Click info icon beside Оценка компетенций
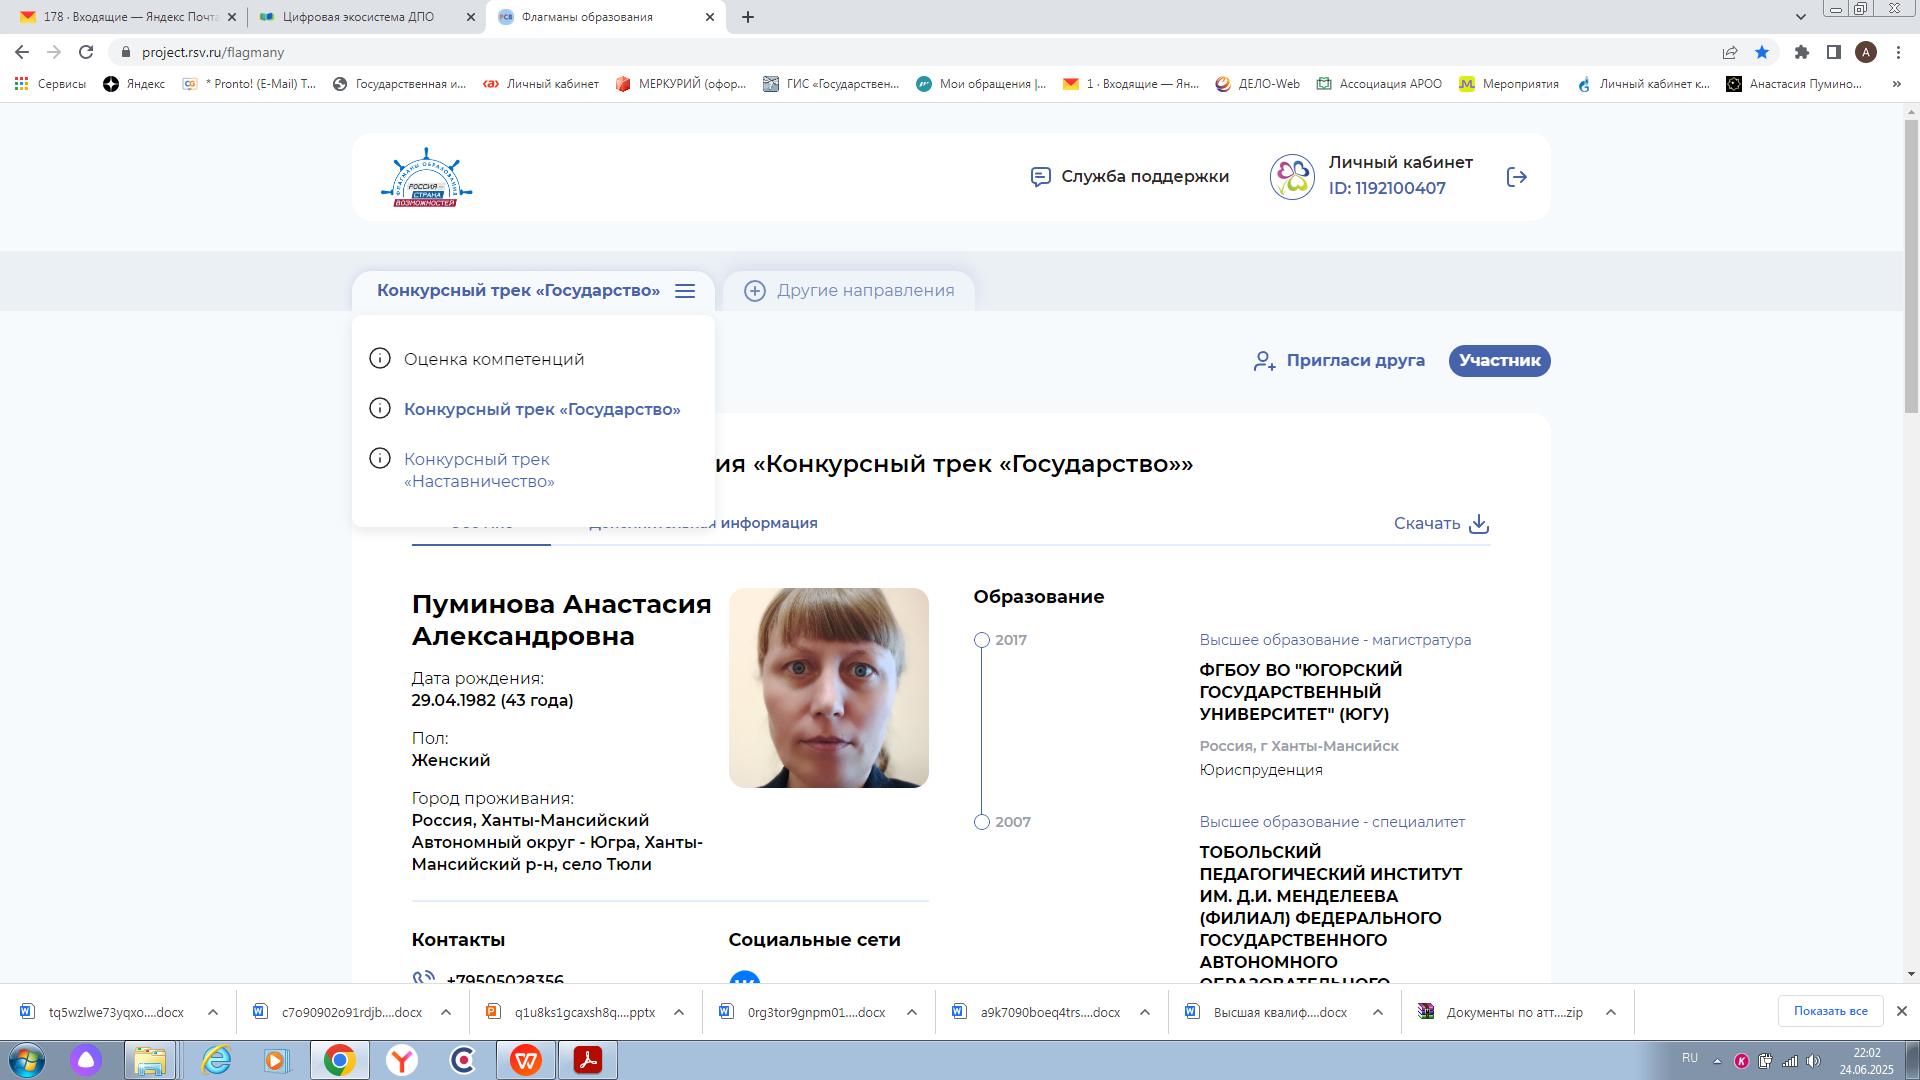 pos(380,358)
